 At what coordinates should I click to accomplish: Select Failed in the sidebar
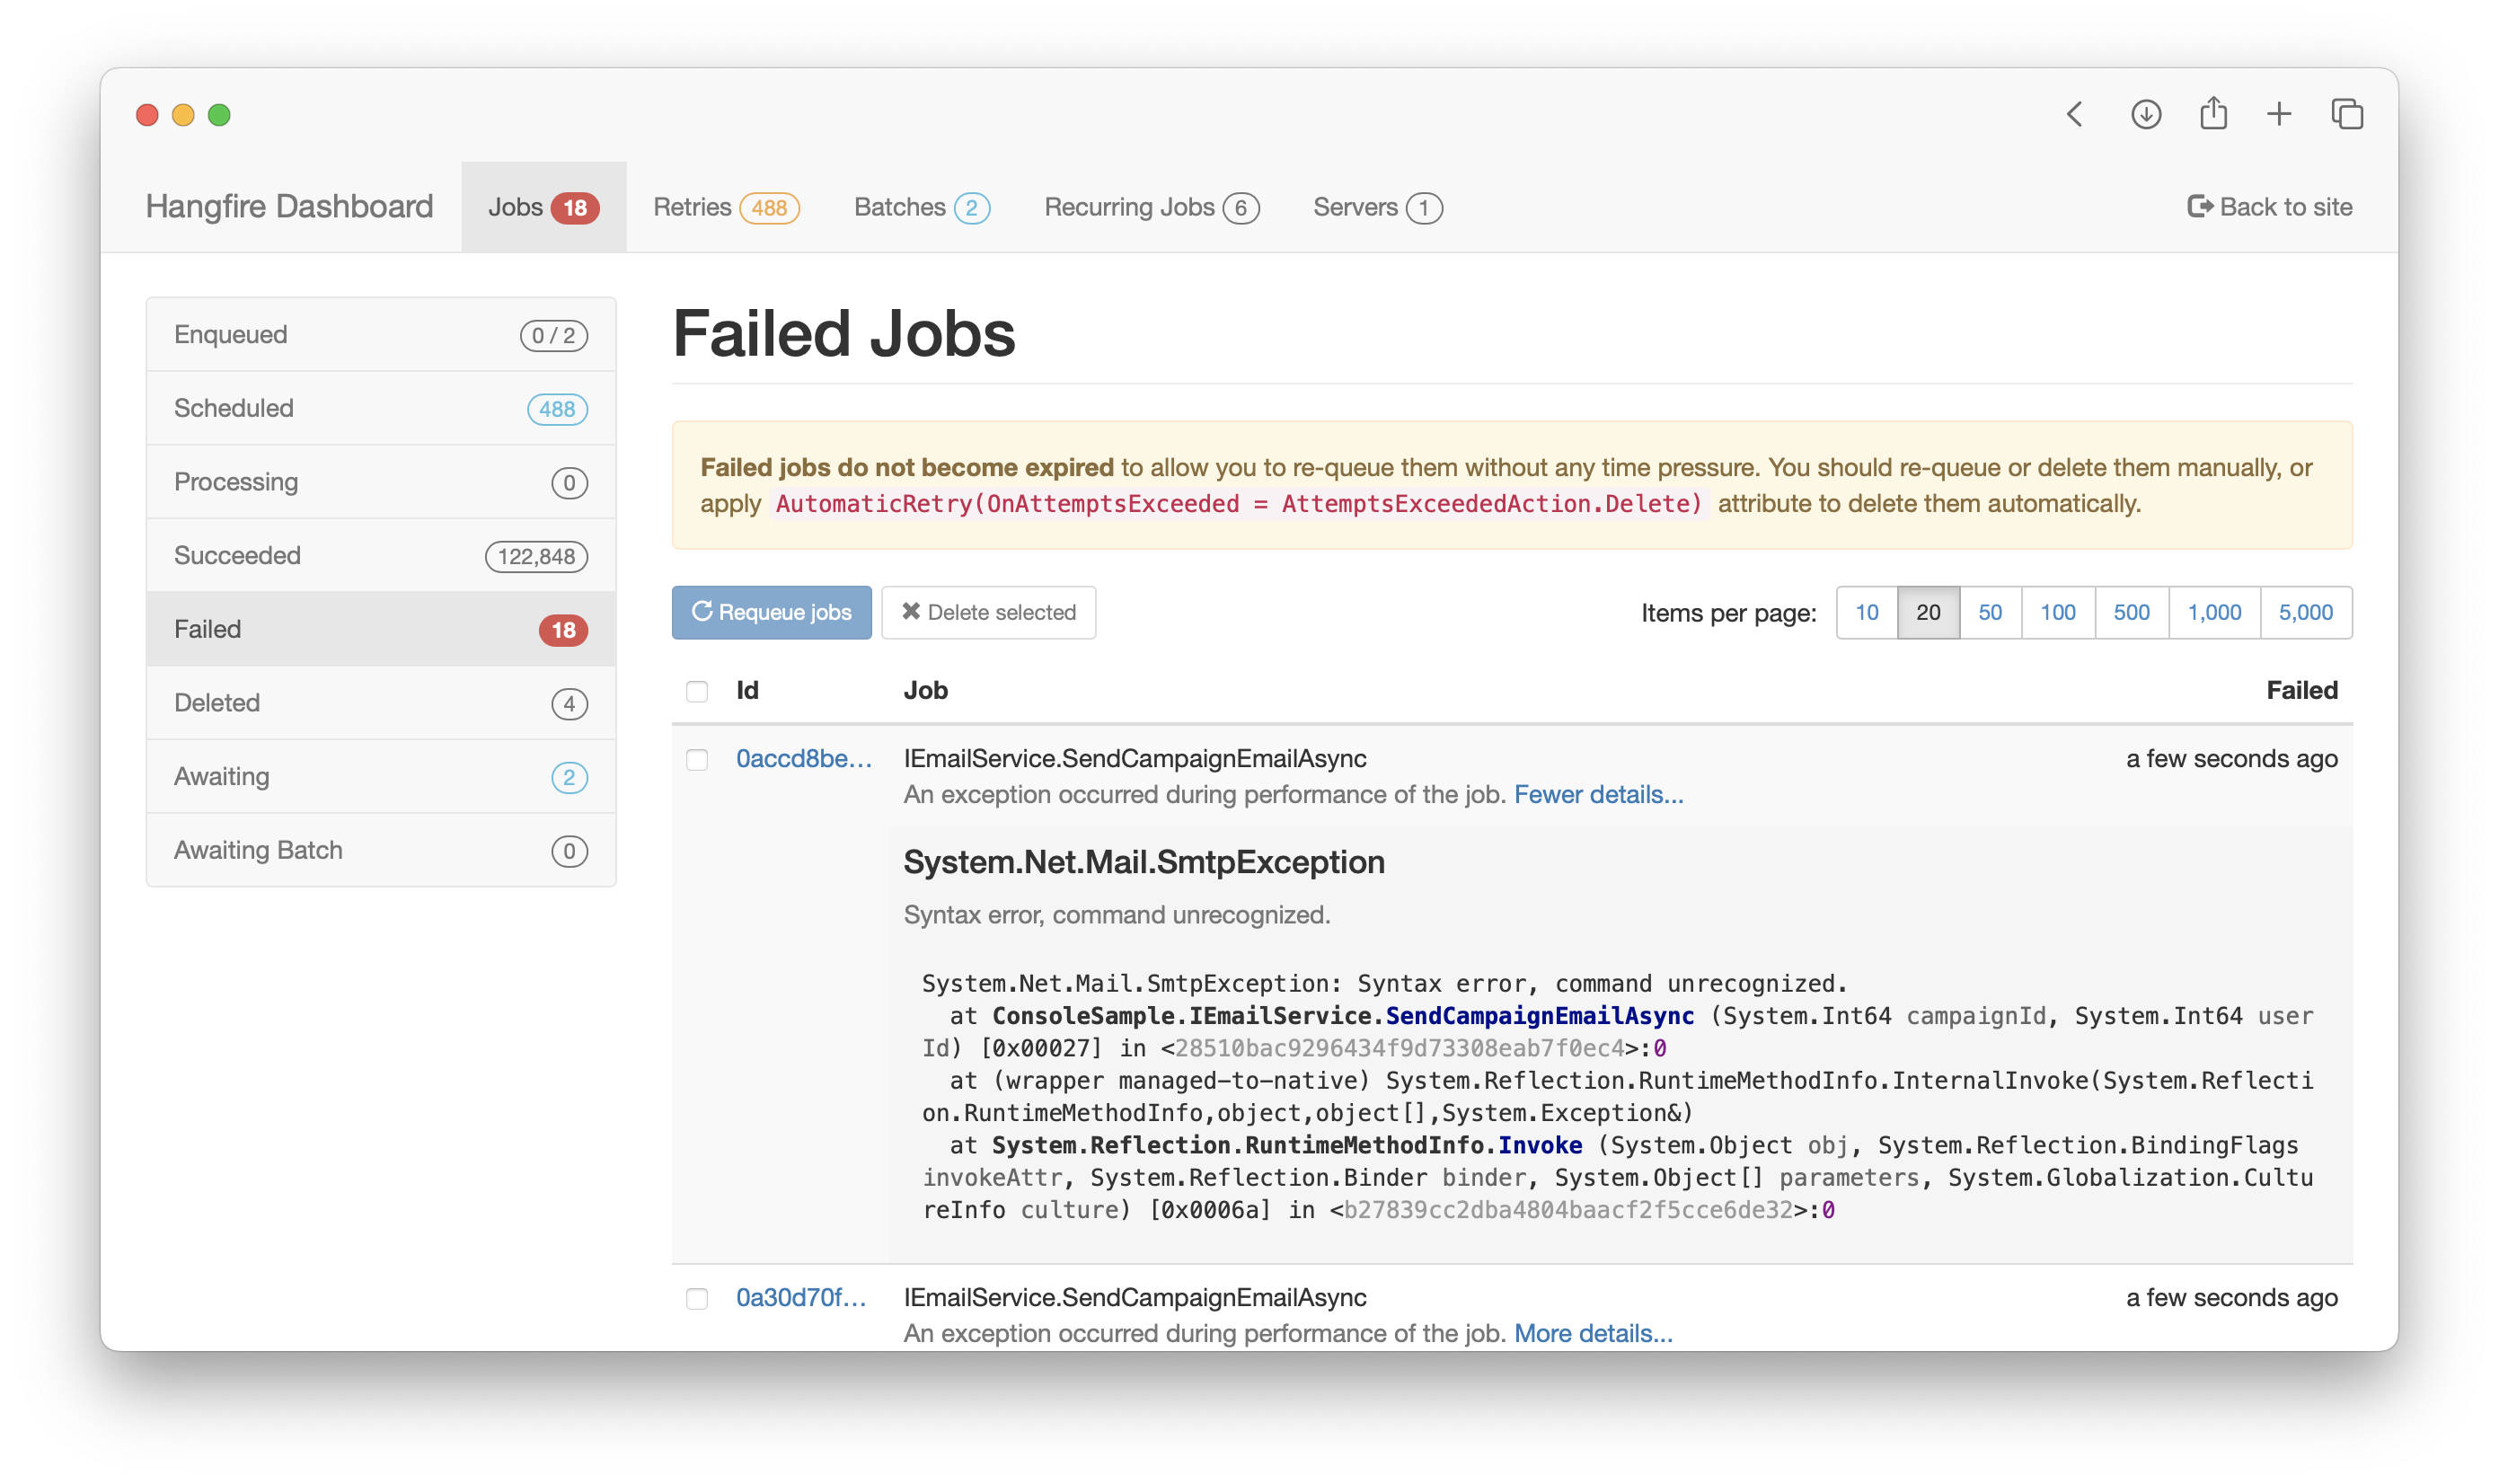point(381,629)
